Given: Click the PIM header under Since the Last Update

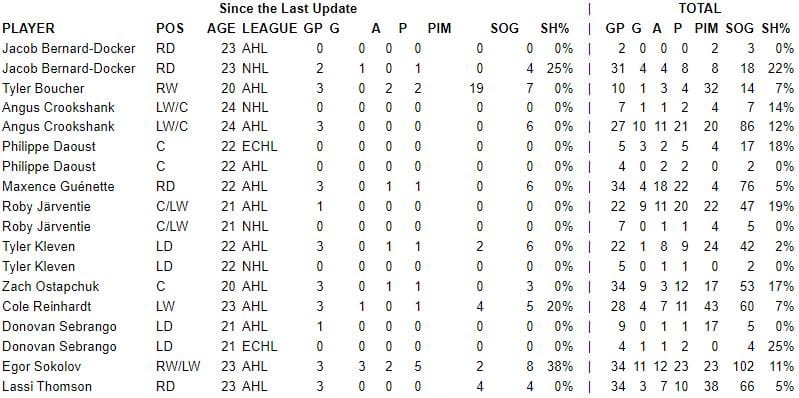Looking at the screenshot, I should [x=440, y=28].
